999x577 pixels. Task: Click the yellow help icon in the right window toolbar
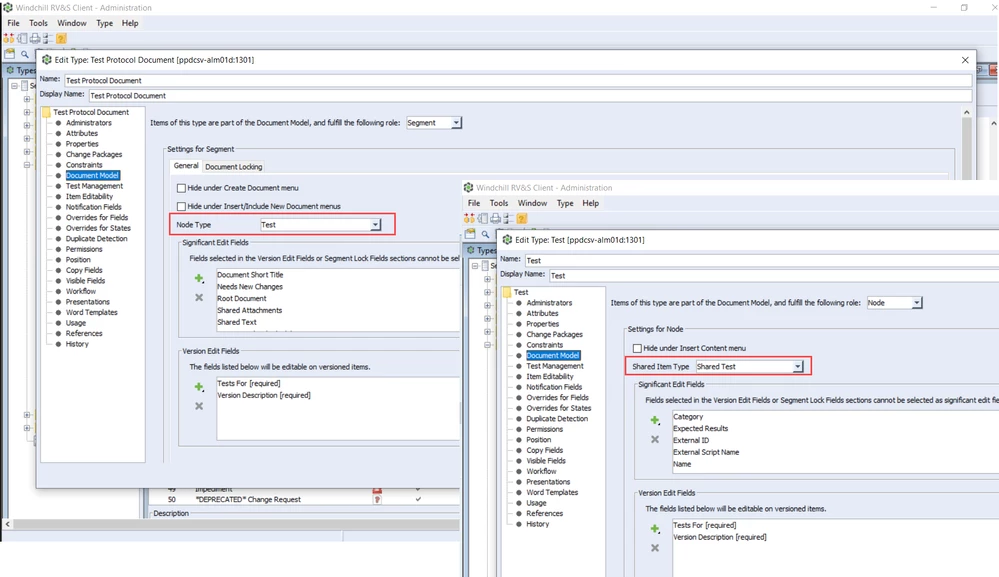[522, 218]
